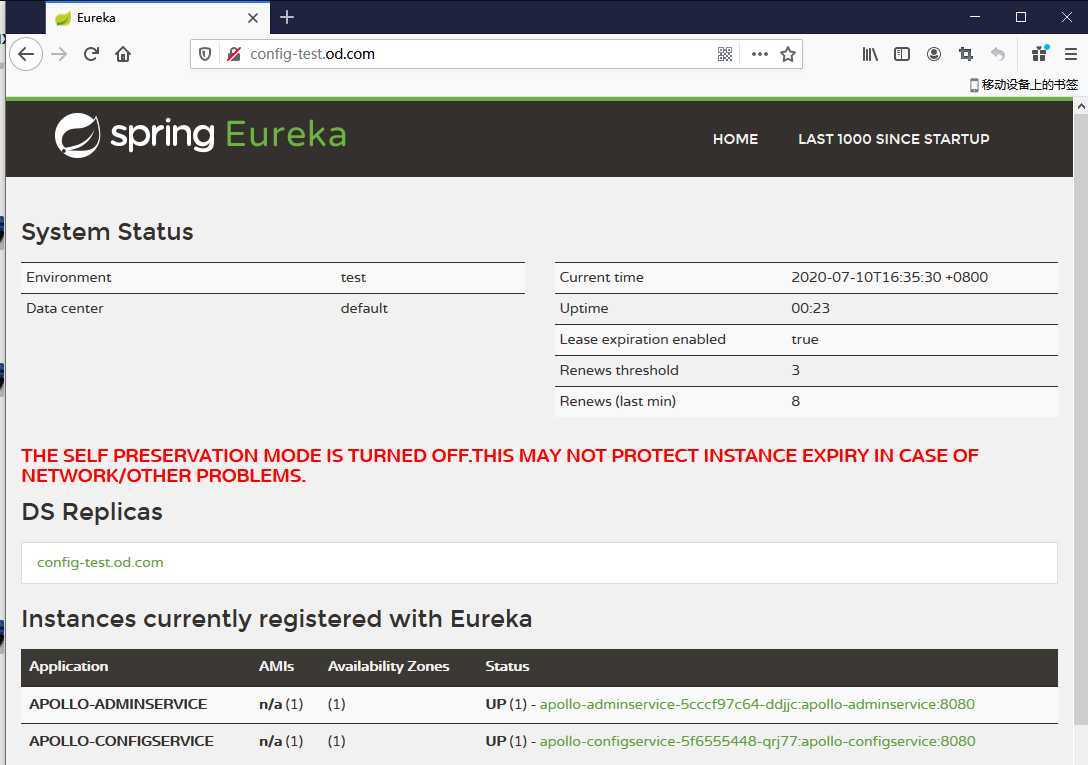
Task: Click the Availability Zones column header
Action: [389, 666]
